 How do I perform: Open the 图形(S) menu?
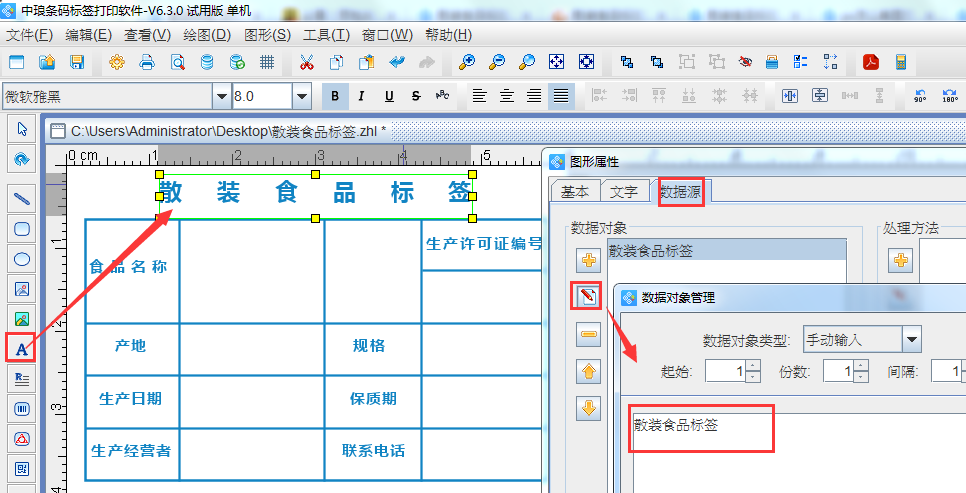click(x=267, y=35)
